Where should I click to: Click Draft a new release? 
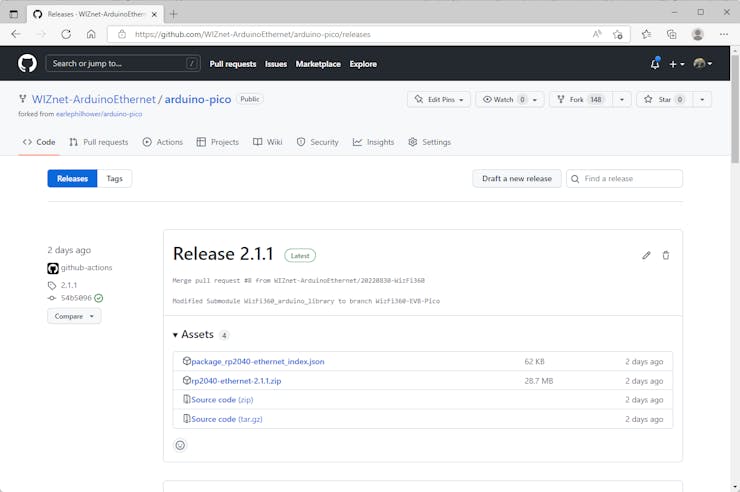pyautogui.click(x=517, y=178)
